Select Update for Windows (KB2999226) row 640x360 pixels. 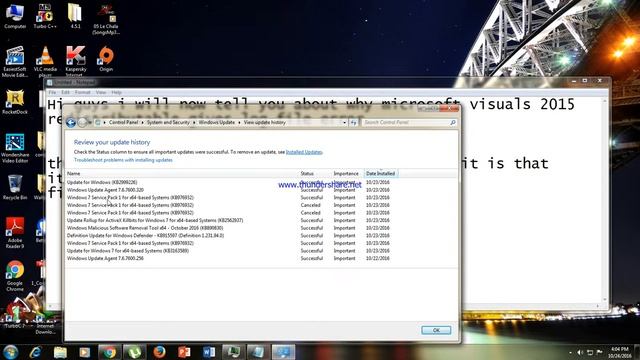pyautogui.click(x=229, y=182)
